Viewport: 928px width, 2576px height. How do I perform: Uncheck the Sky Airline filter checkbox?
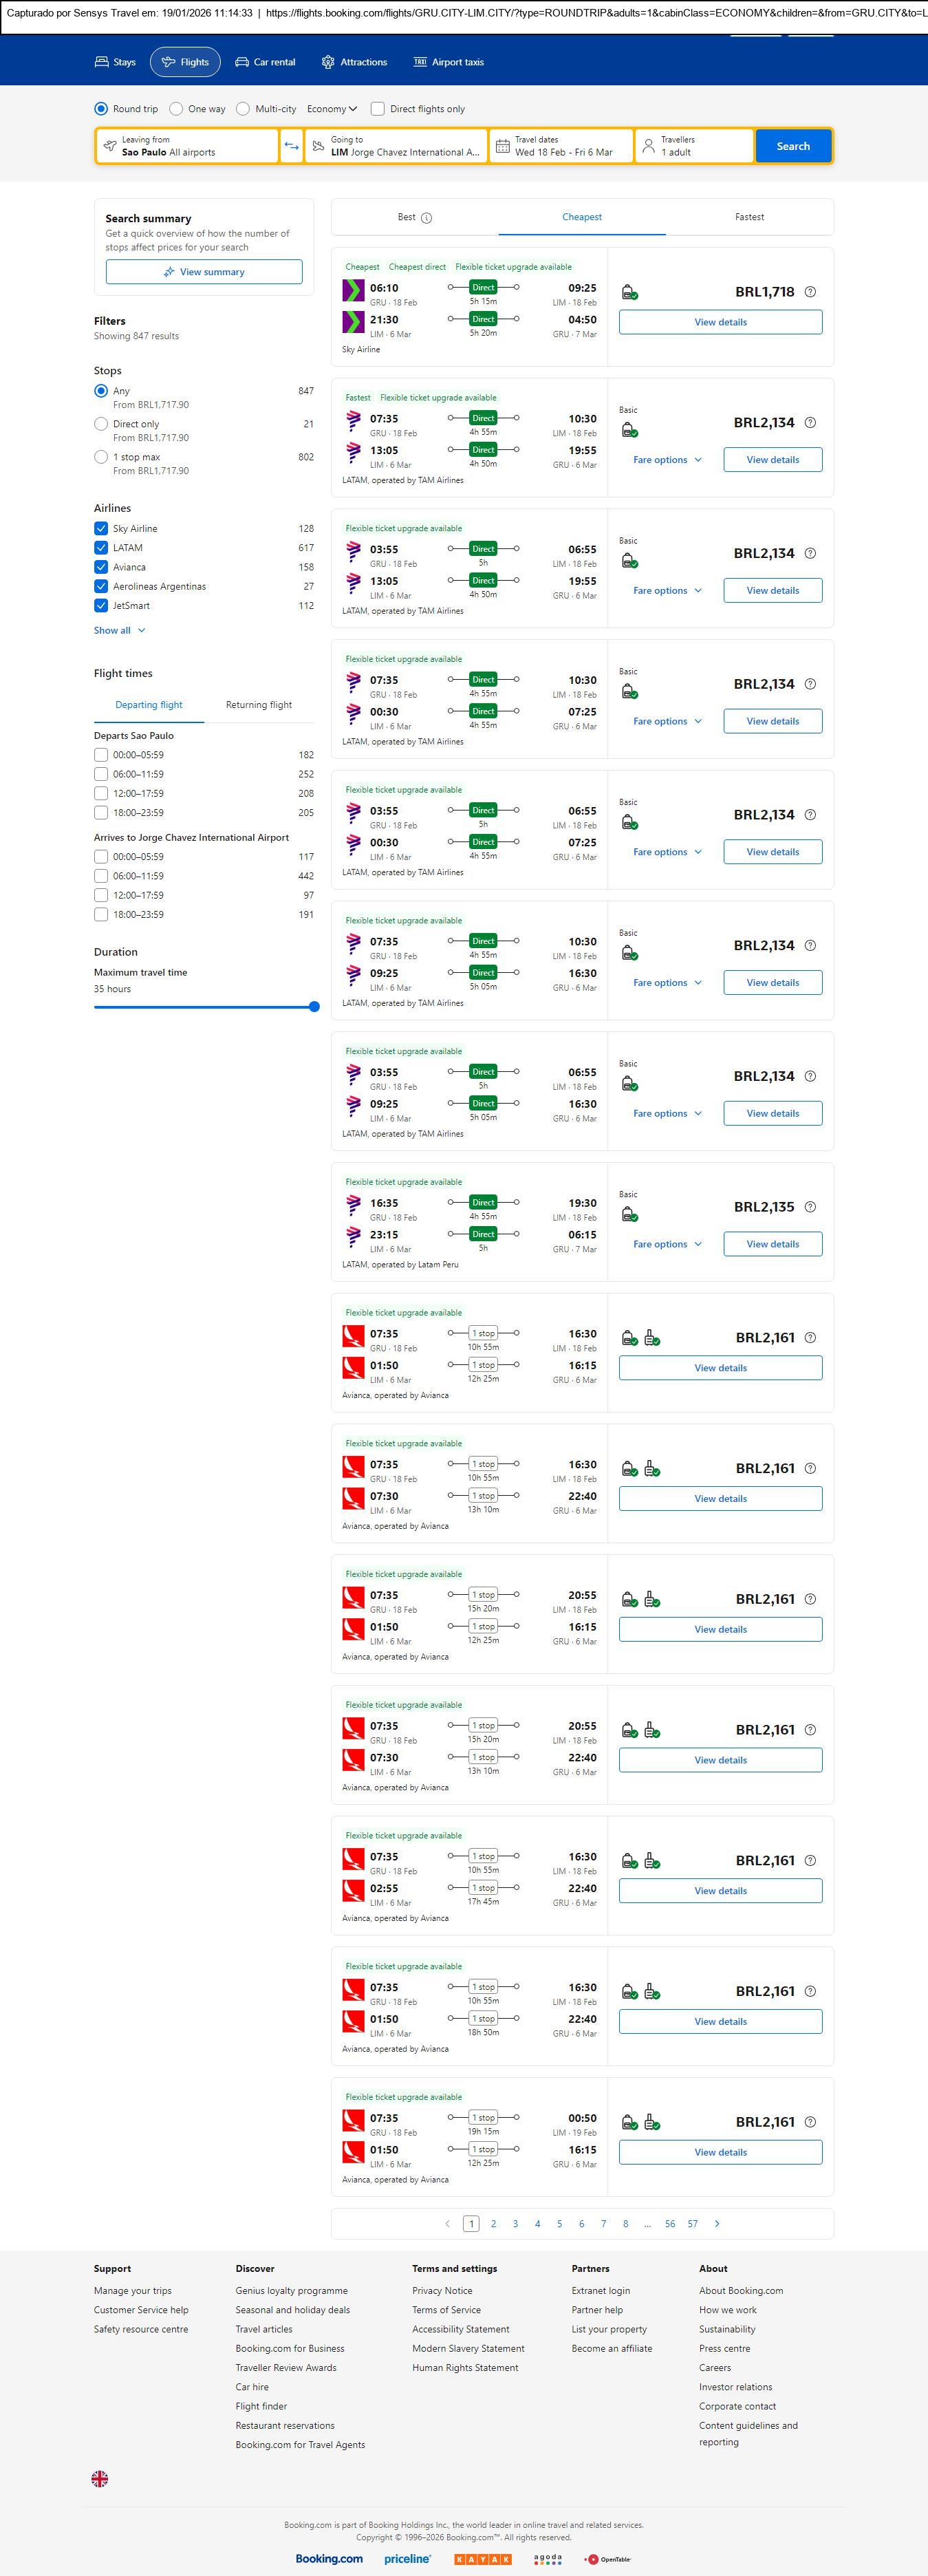101,528
